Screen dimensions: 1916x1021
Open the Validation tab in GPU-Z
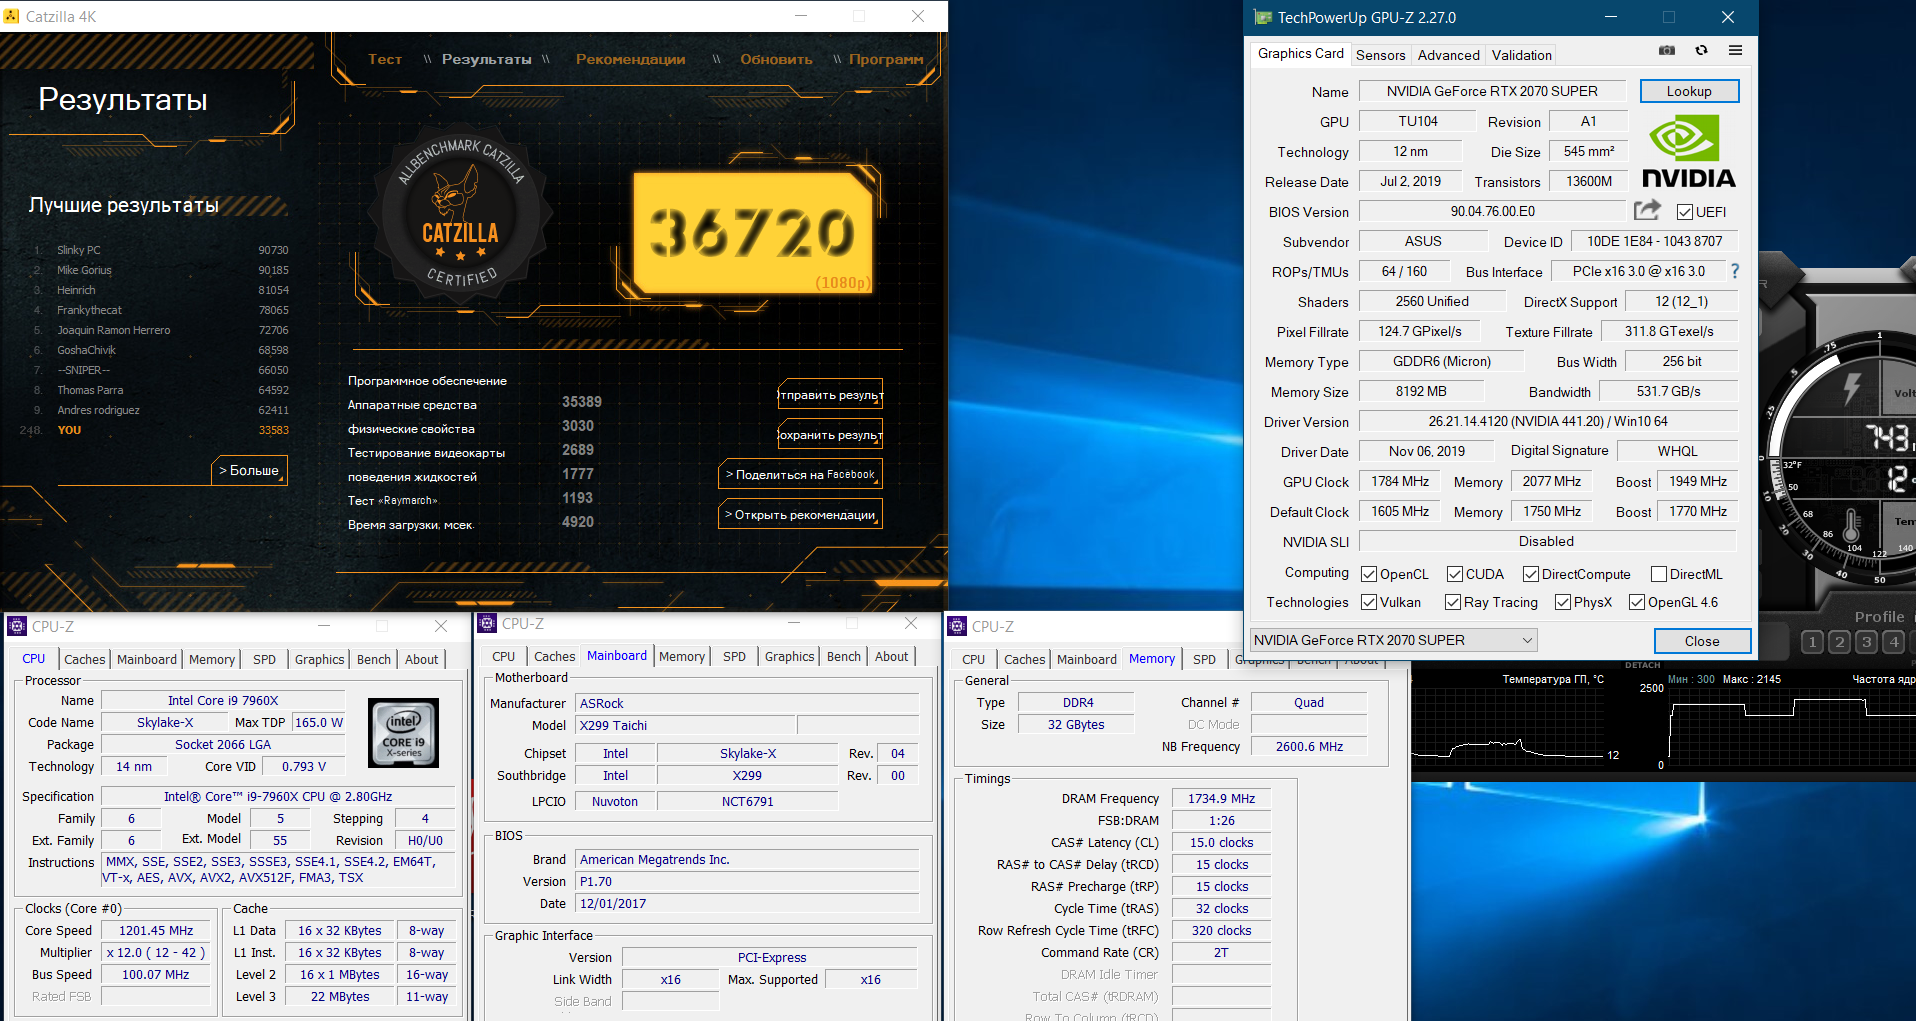1522,55
